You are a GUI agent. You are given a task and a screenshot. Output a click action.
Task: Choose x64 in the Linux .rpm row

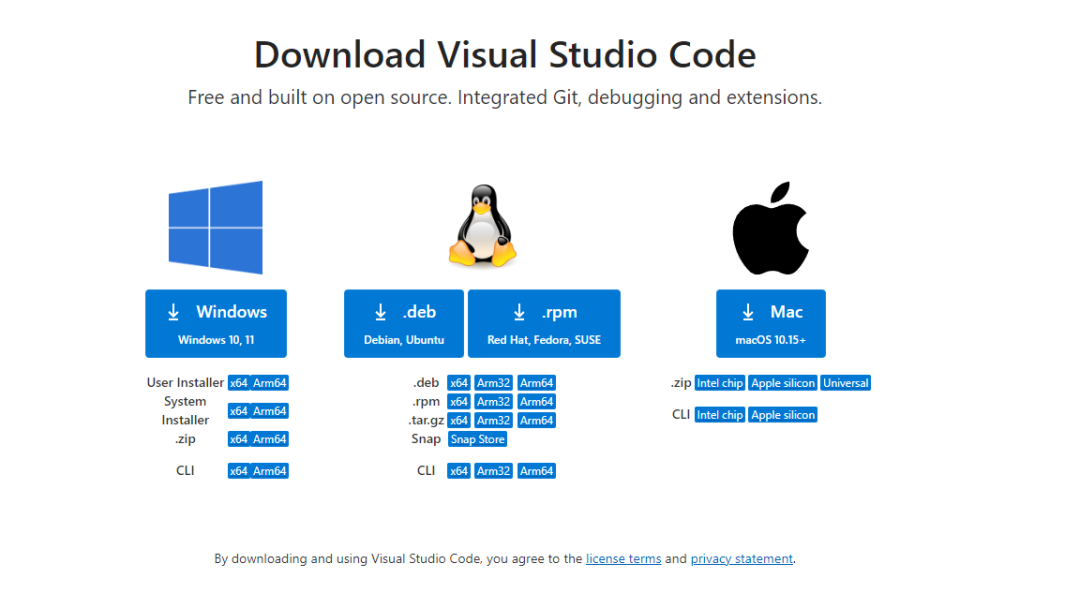(x=459, y=401)
